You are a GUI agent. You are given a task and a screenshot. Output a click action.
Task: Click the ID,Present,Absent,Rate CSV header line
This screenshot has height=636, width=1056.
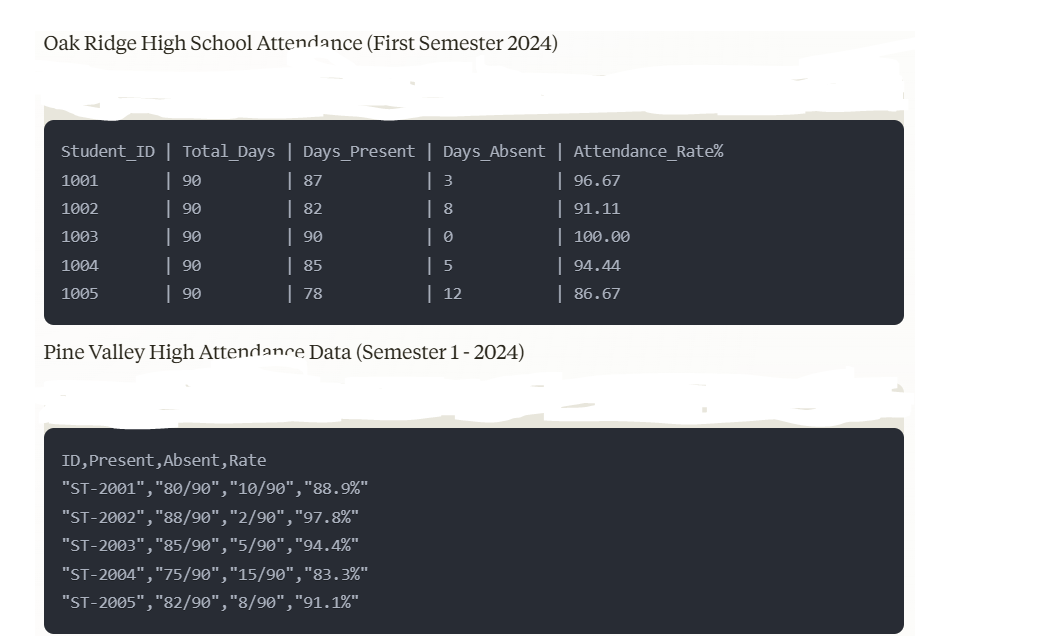(164, 461)
